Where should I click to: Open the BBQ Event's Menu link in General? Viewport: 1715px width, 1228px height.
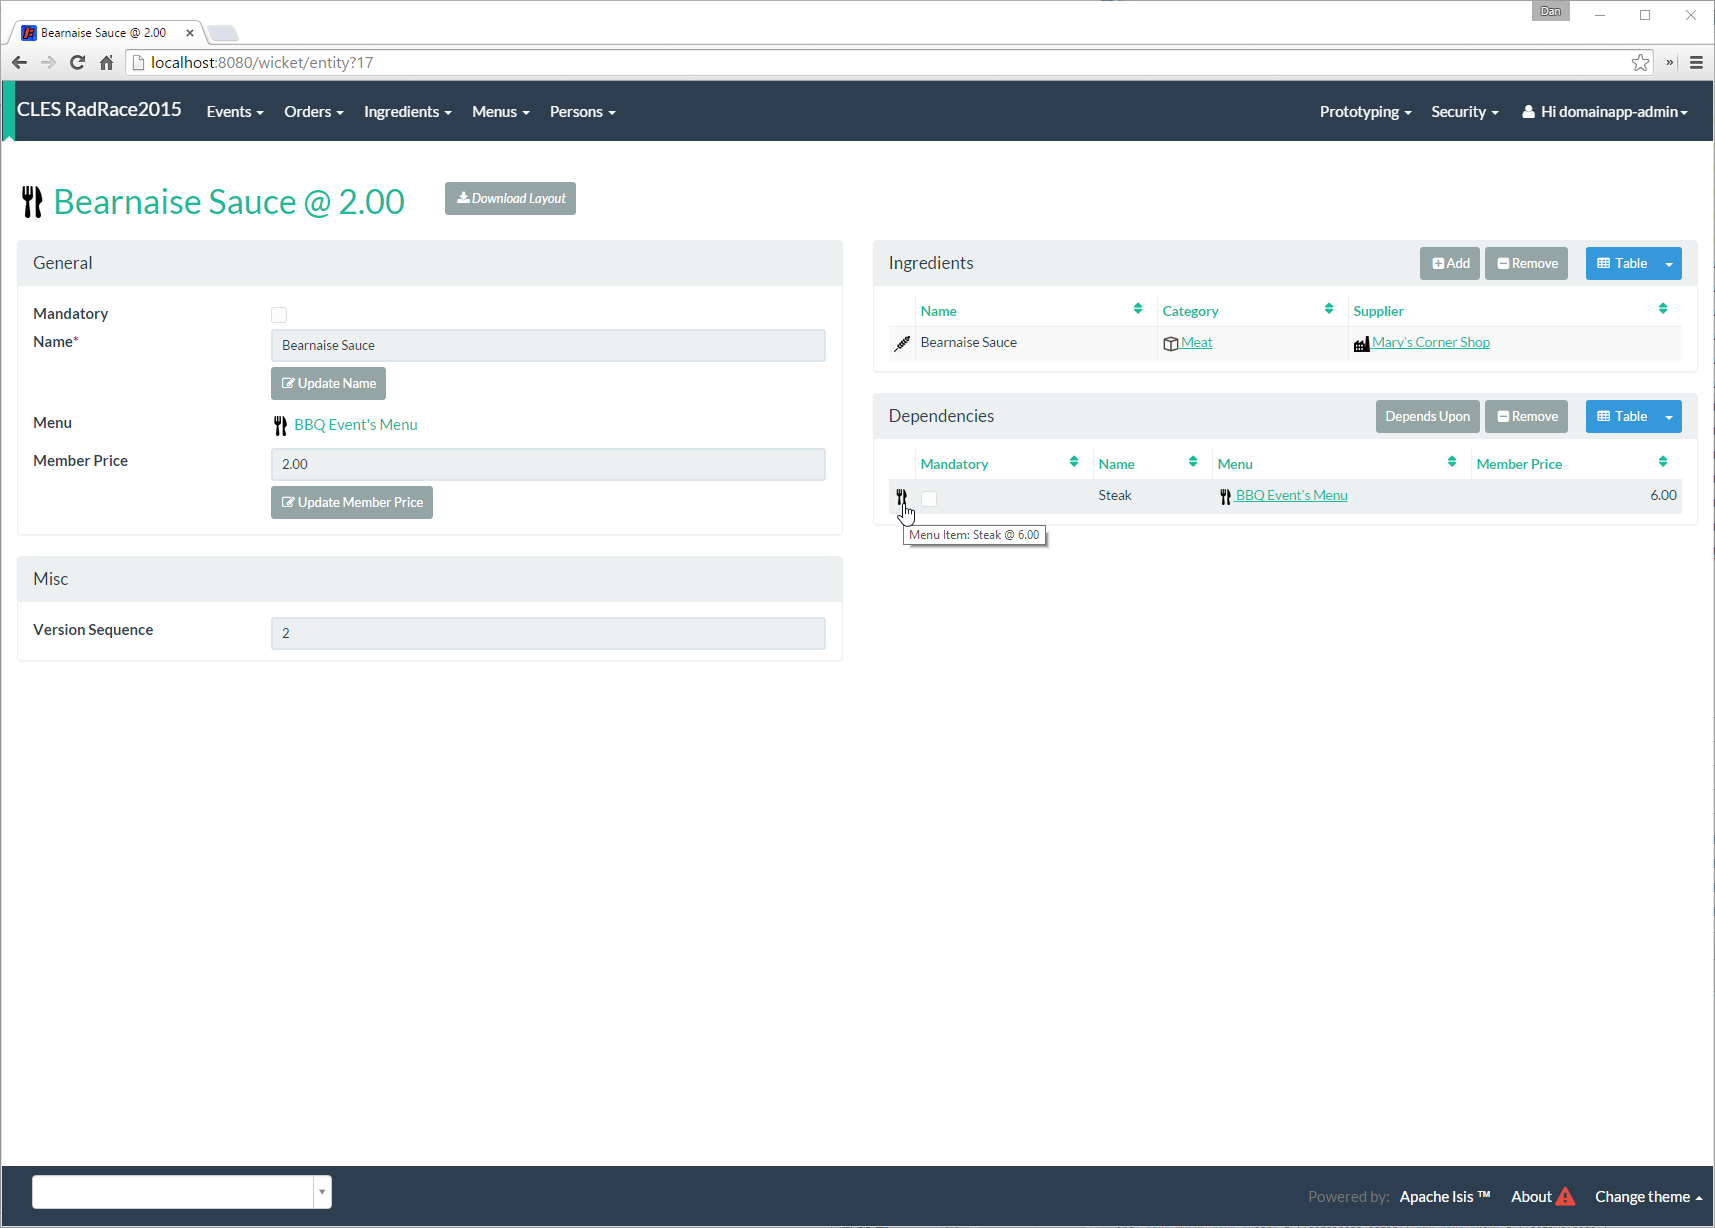pyautogui.click(x=356, y=425)
